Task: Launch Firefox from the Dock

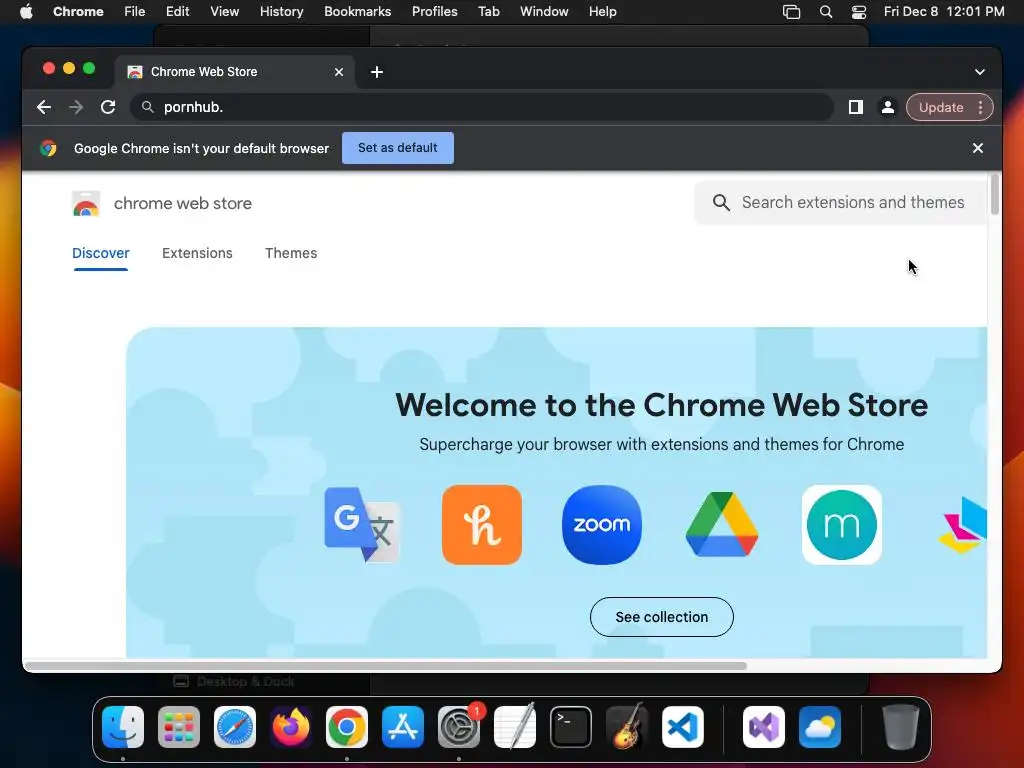Action: point(291,727)
